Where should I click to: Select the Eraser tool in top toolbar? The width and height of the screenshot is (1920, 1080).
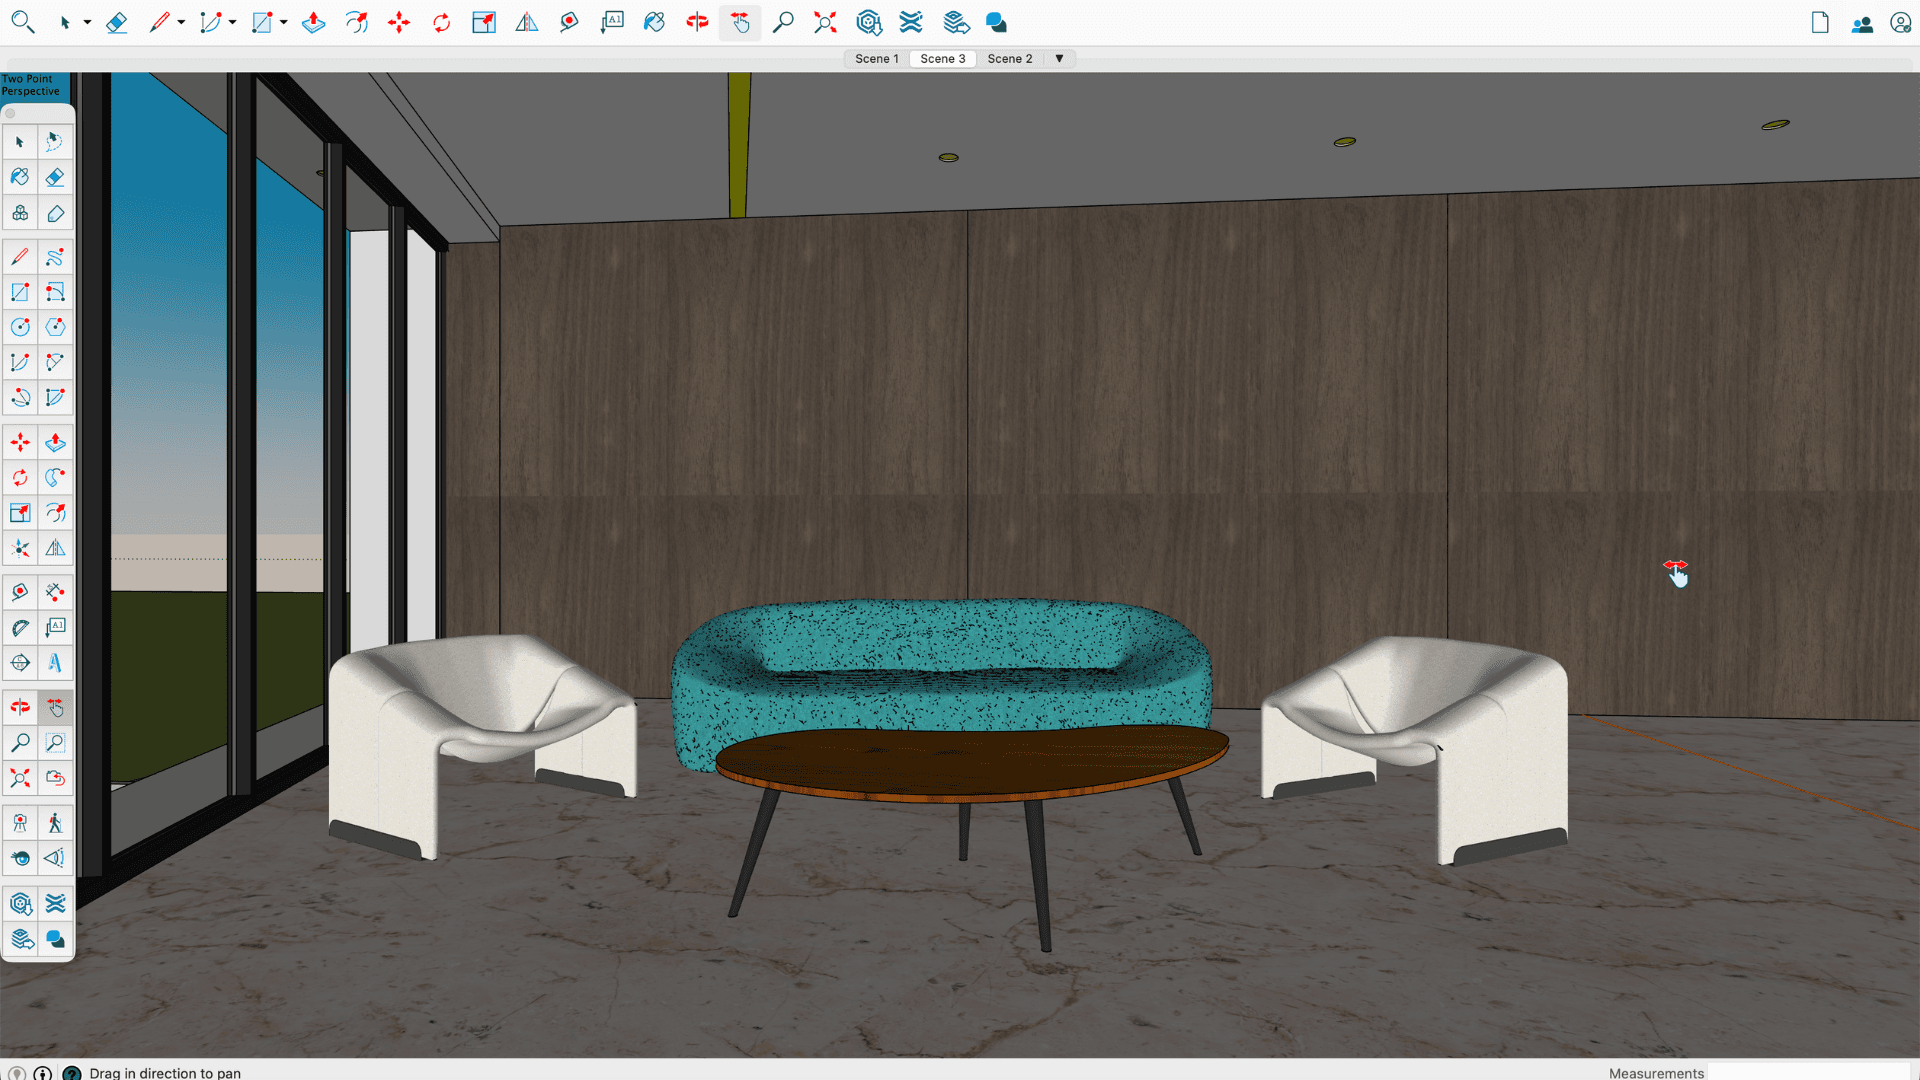coord(116,22)
